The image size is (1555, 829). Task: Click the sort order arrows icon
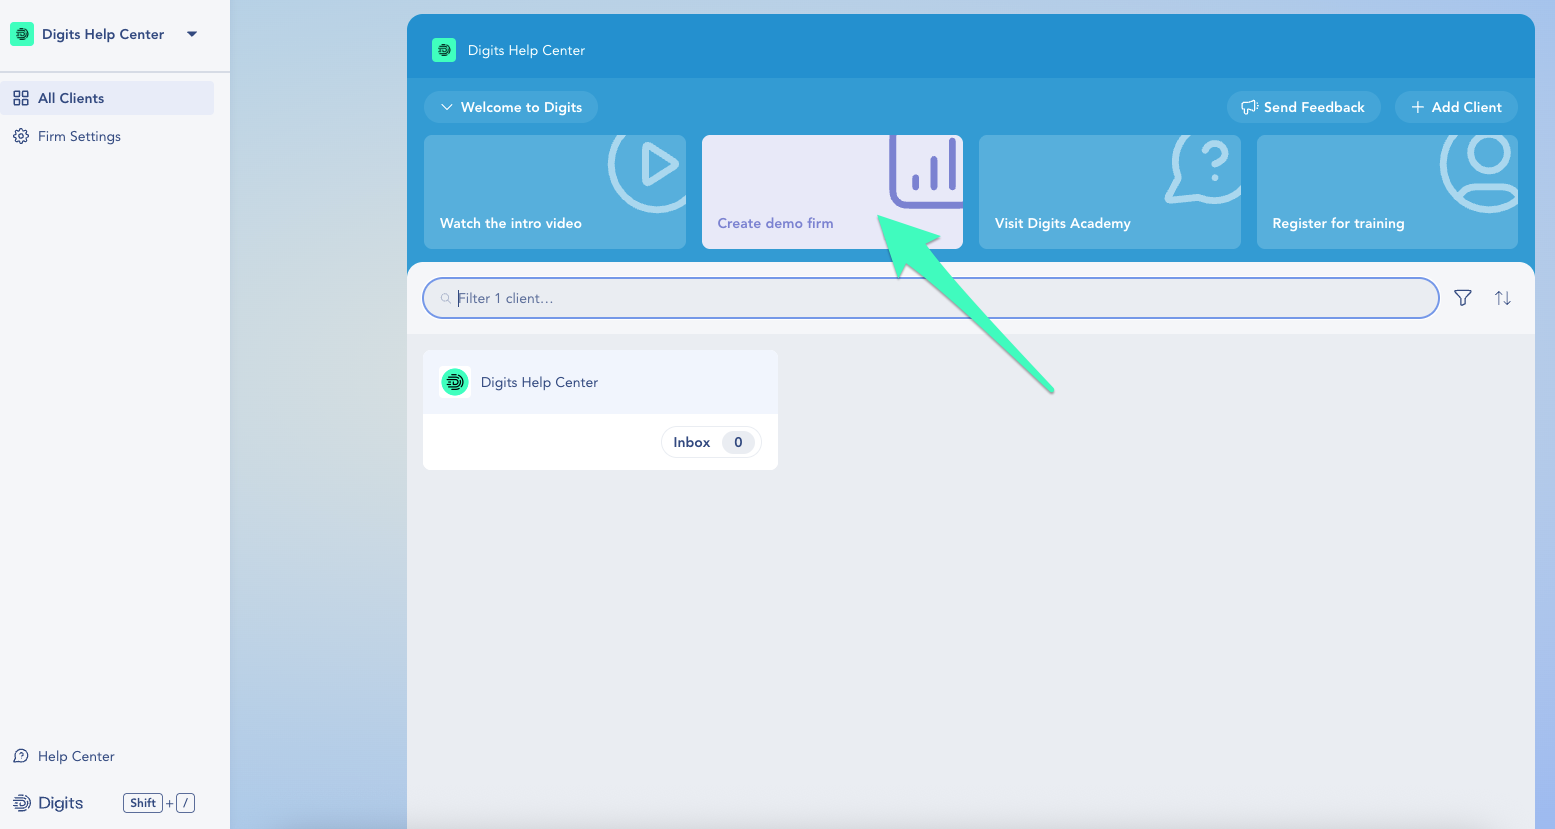(x=1503, y=298)
